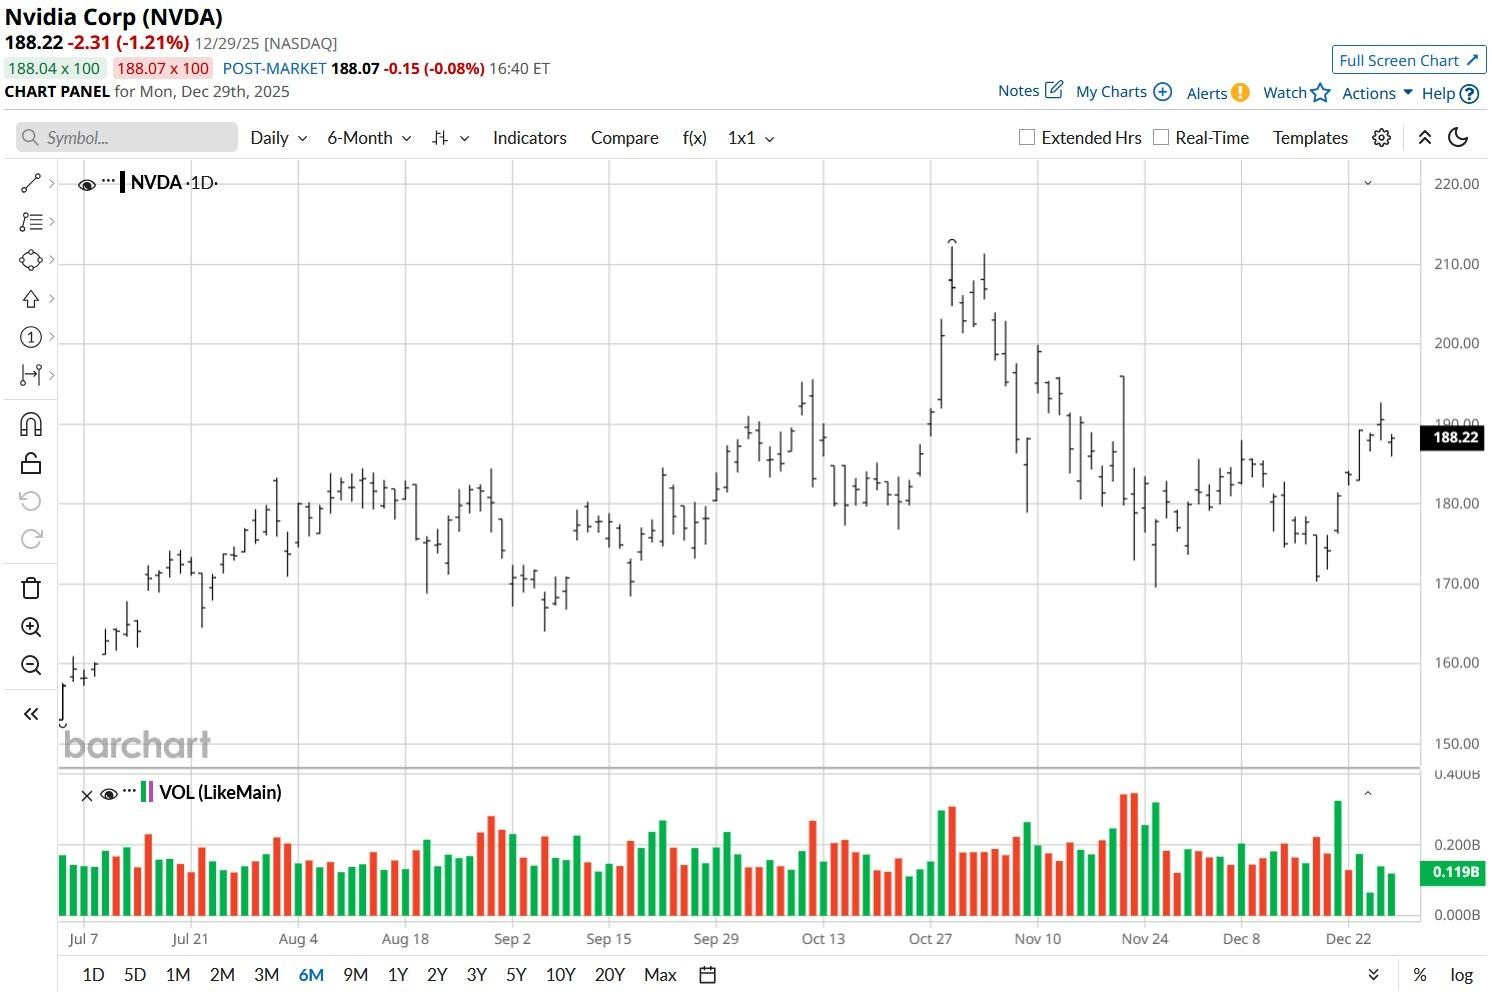Delete drawings with trash icon
1492x994 pixels.
[x=31, y=588]
